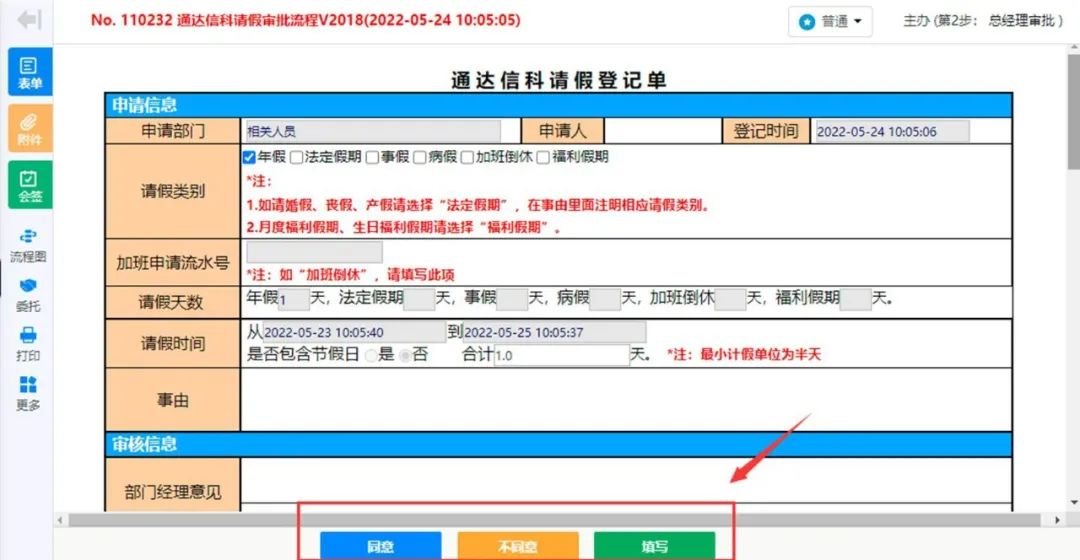This screenshot has width=1080, height=560.
Task: Open the 普通 priority dropdown
Action: click(830, 21)
